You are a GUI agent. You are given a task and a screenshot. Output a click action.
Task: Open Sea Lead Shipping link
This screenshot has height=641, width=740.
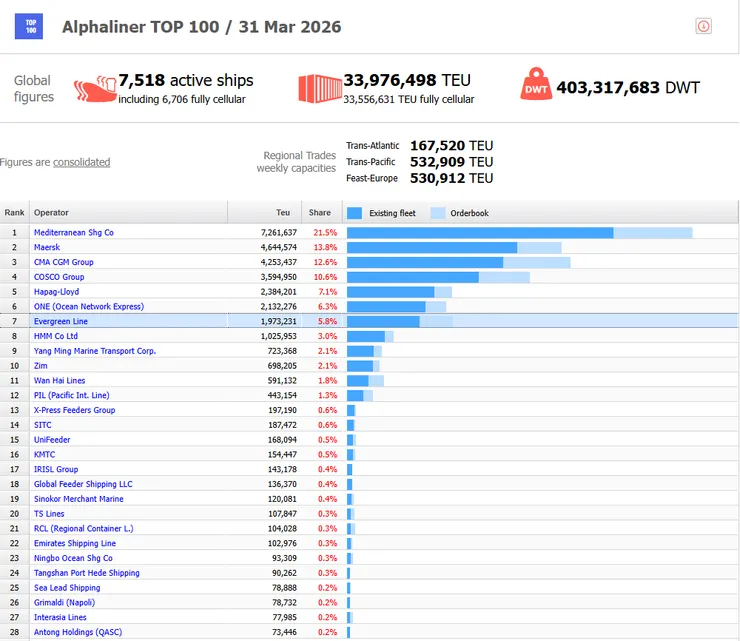point(67,588)
